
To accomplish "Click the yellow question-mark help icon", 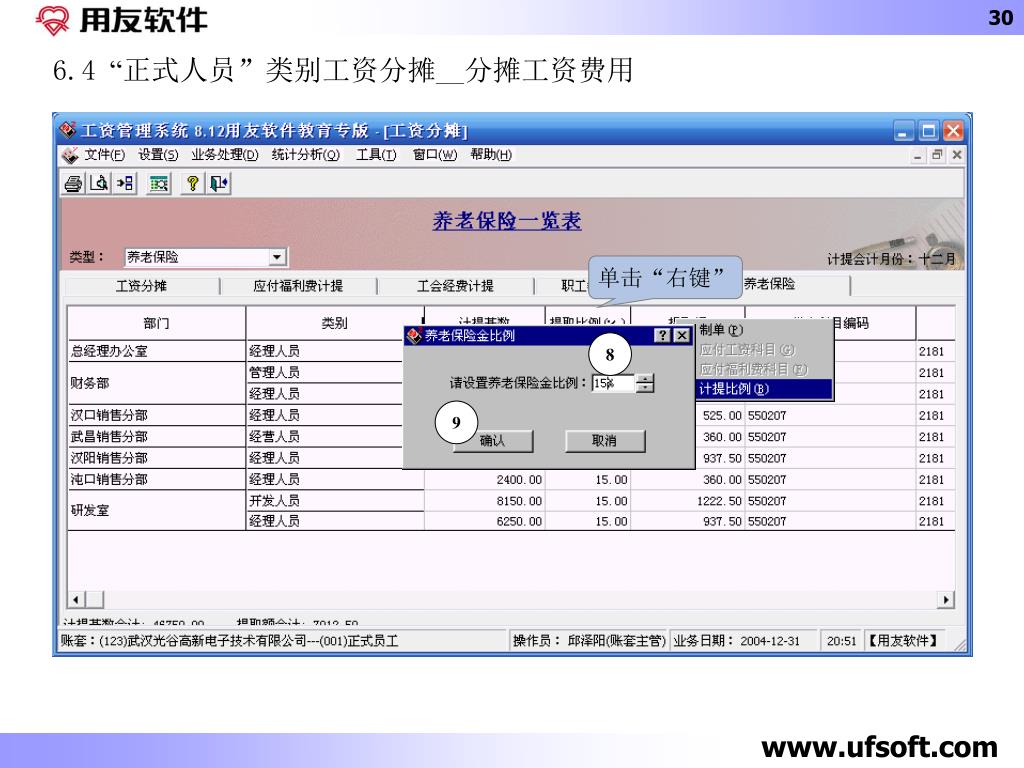I will (x=192, y=184).
